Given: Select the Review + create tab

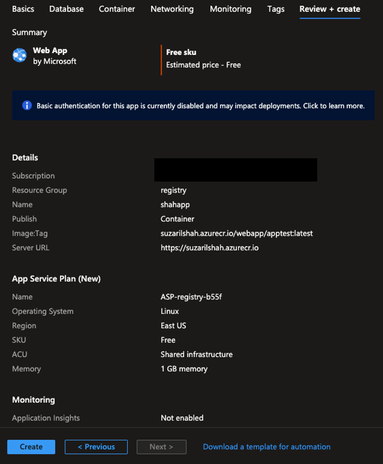Looking at the screenshot, I should [x=330, y=9].
